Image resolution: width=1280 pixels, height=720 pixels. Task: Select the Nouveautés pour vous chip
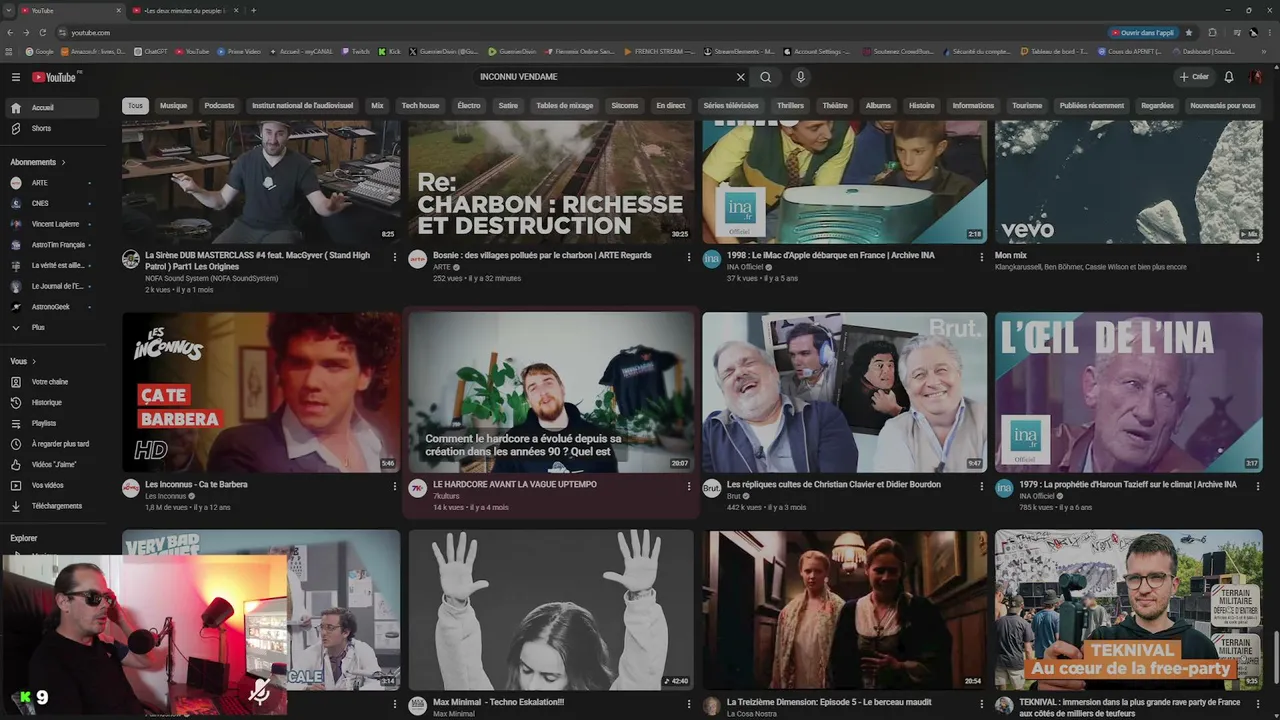(x=1222, y=105)
